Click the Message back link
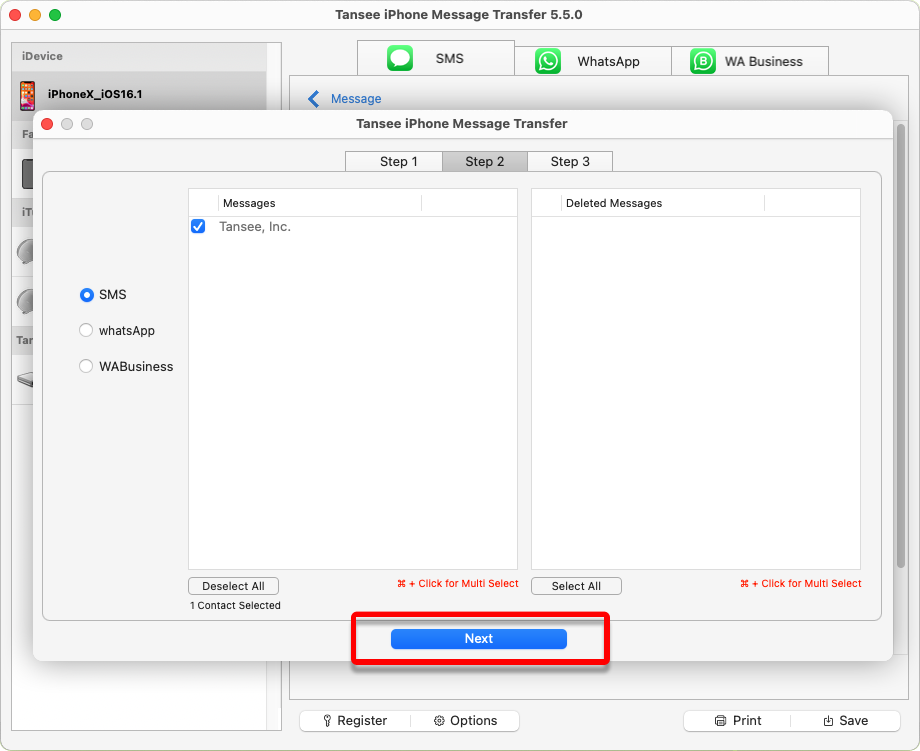The height and width of the screenshot is (751, 920). click(356, 99)
